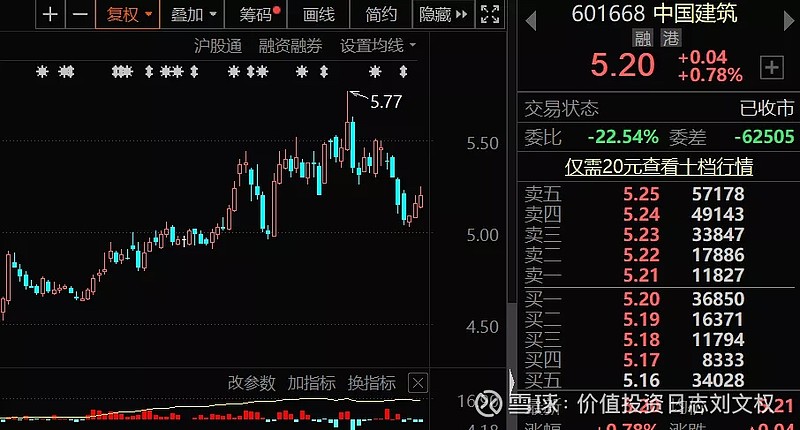The image size is (800, 430).
Task: Select 买一 price 5.20
Action: 641,299
